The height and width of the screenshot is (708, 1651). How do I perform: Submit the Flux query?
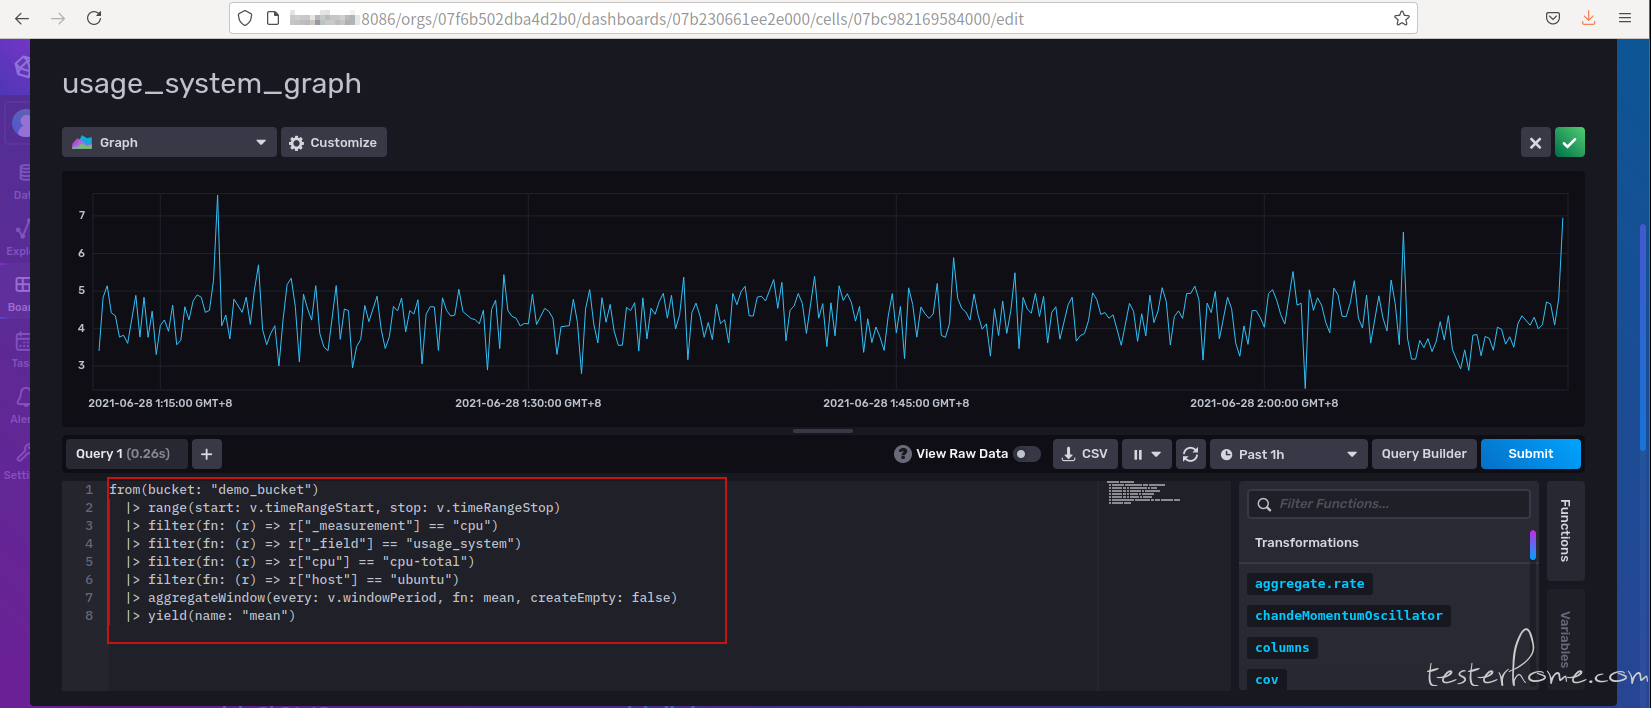coord(1531,454)
